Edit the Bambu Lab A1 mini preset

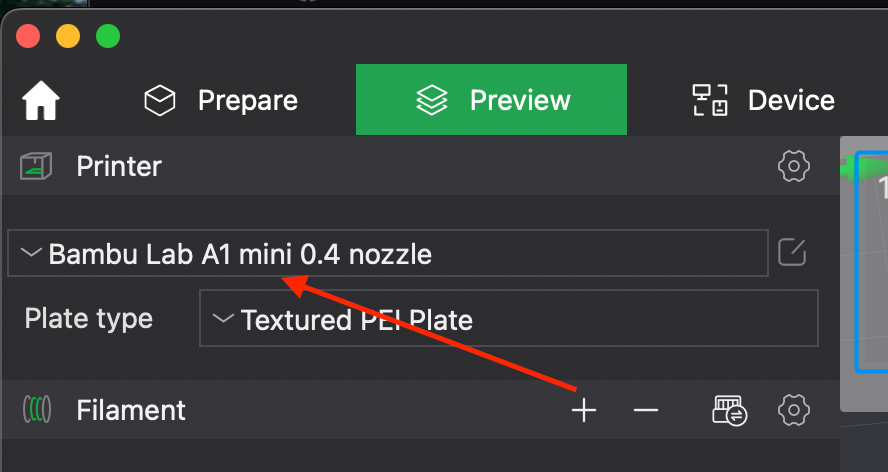tap(792, 254)
